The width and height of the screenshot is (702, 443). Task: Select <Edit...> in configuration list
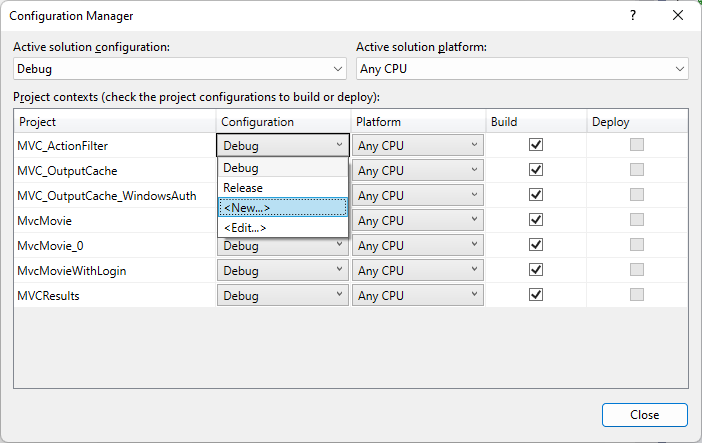tap(283, 228)
